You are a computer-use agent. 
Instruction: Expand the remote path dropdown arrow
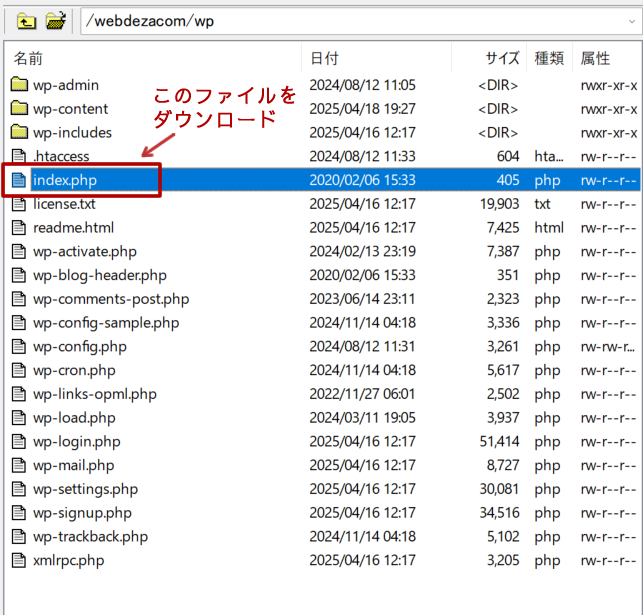coord(632,21)
